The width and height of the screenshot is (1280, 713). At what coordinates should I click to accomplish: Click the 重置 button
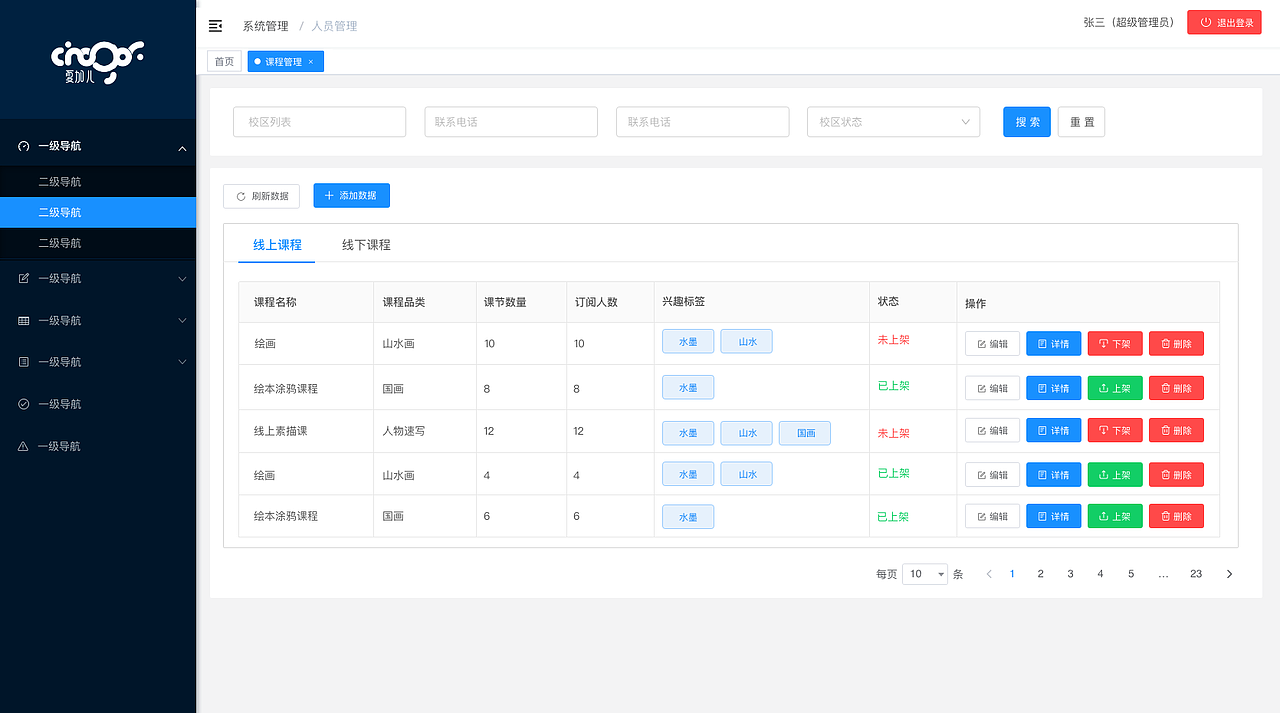point(1081,122)
